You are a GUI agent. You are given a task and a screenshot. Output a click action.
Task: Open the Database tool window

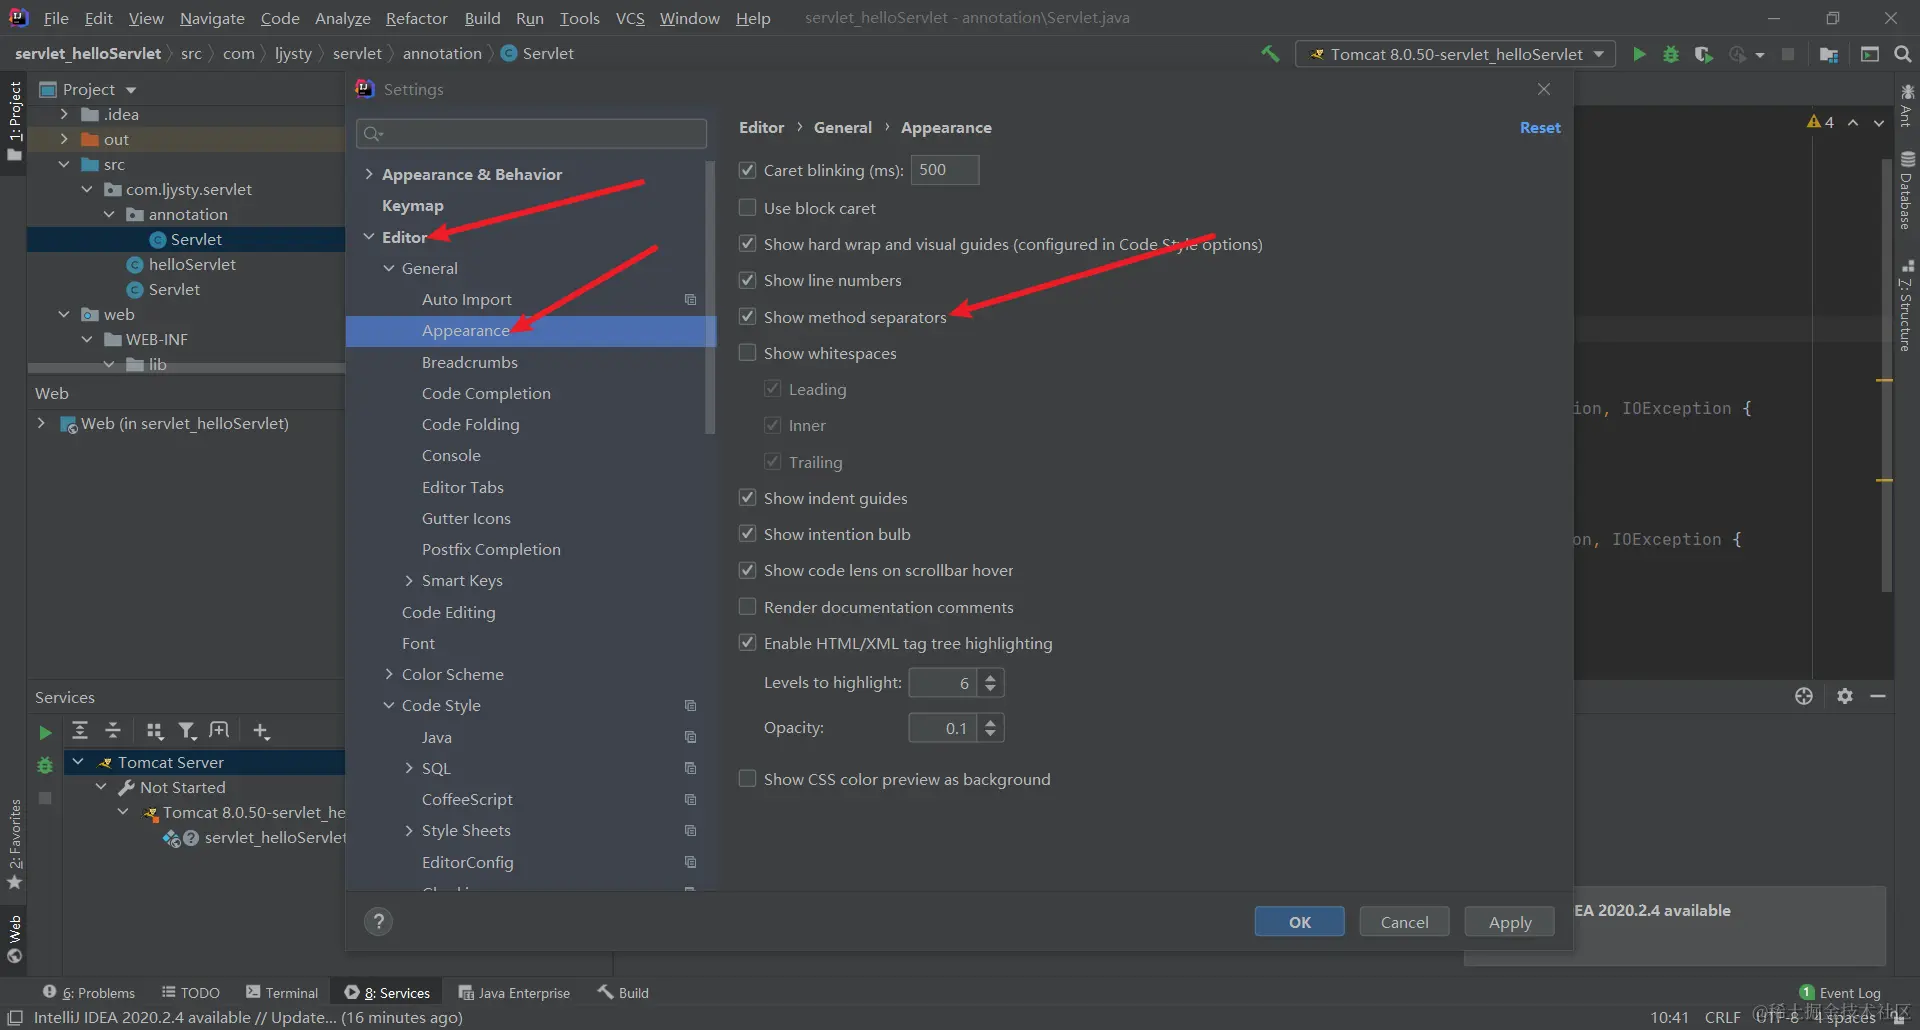(x=1907, y=190)
